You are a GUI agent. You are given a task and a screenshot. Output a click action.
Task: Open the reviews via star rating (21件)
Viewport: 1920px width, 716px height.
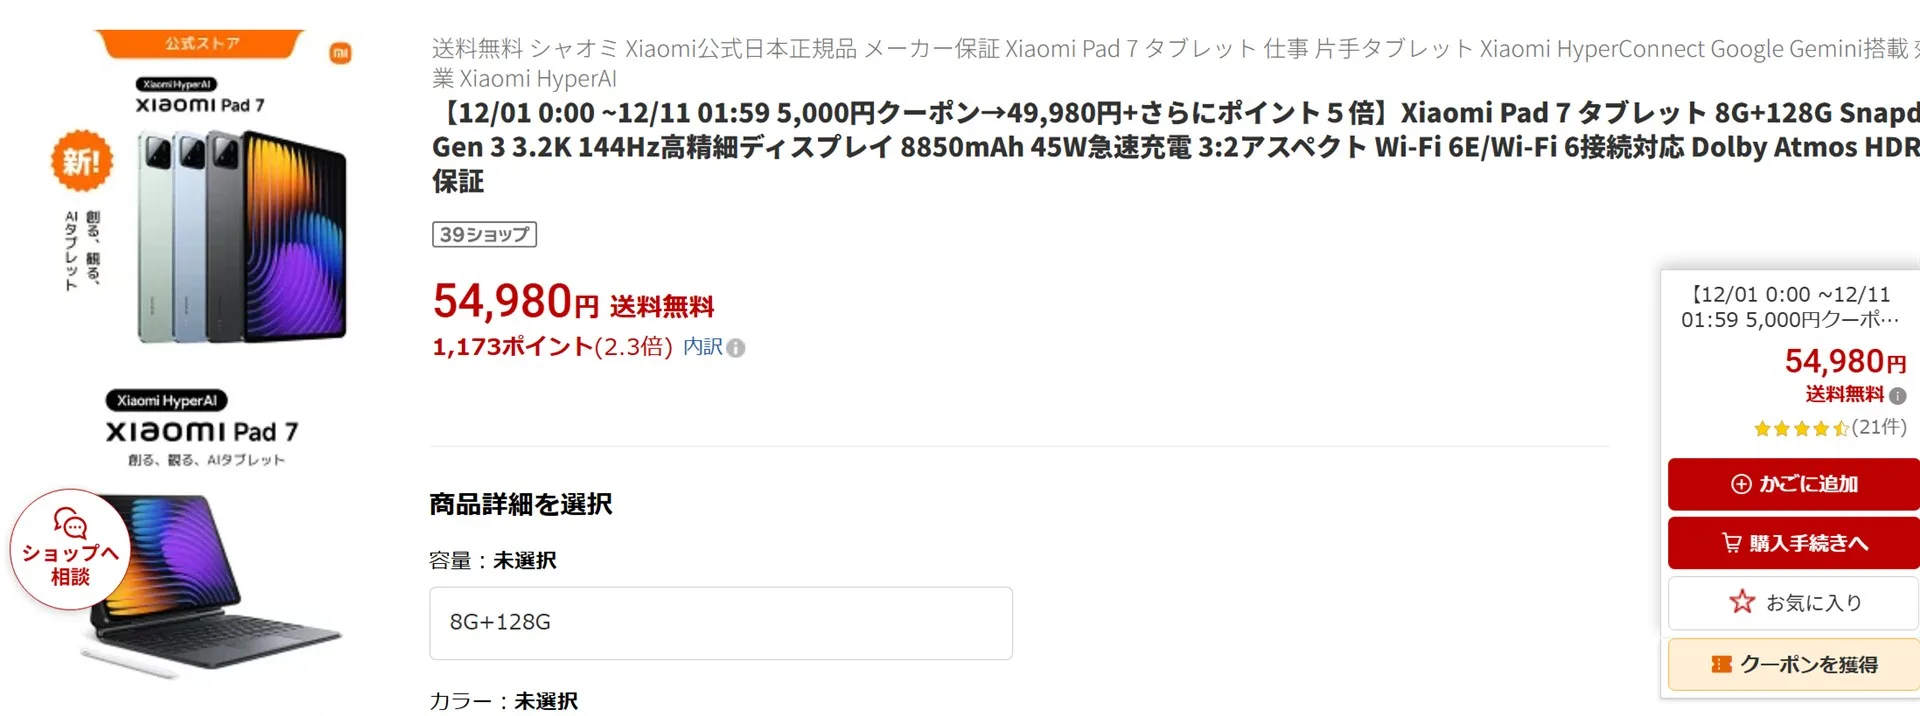pyautogui.click(x=1829, y=428)
